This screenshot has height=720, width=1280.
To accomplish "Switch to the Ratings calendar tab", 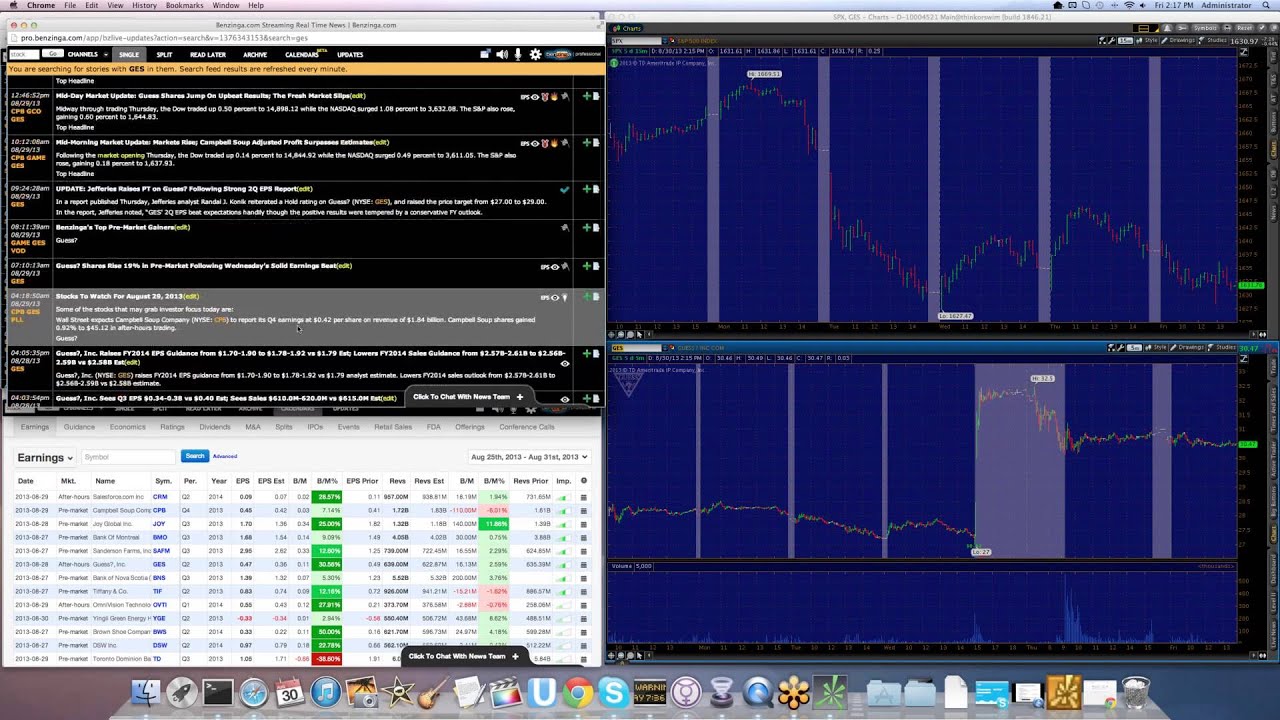I will (172, 427).
